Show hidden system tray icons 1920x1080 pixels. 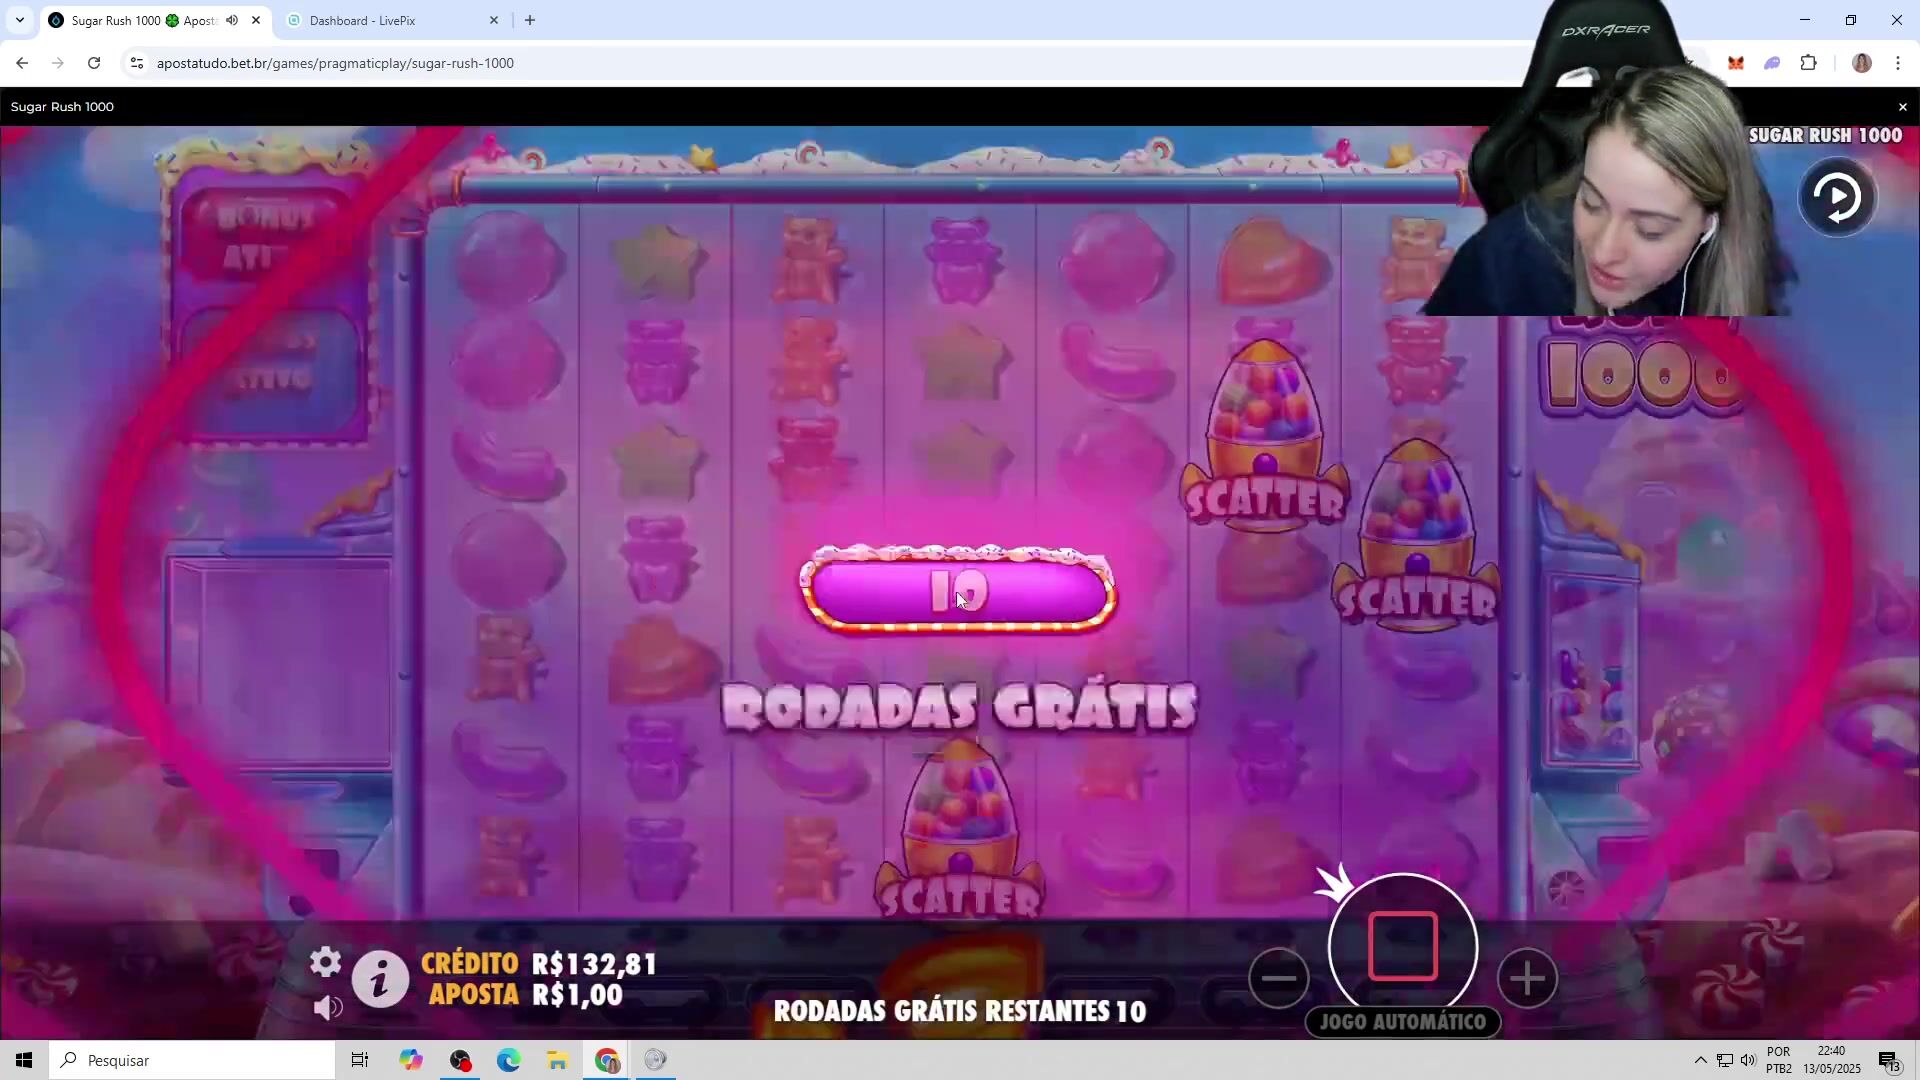[x=1700, y=1060]
